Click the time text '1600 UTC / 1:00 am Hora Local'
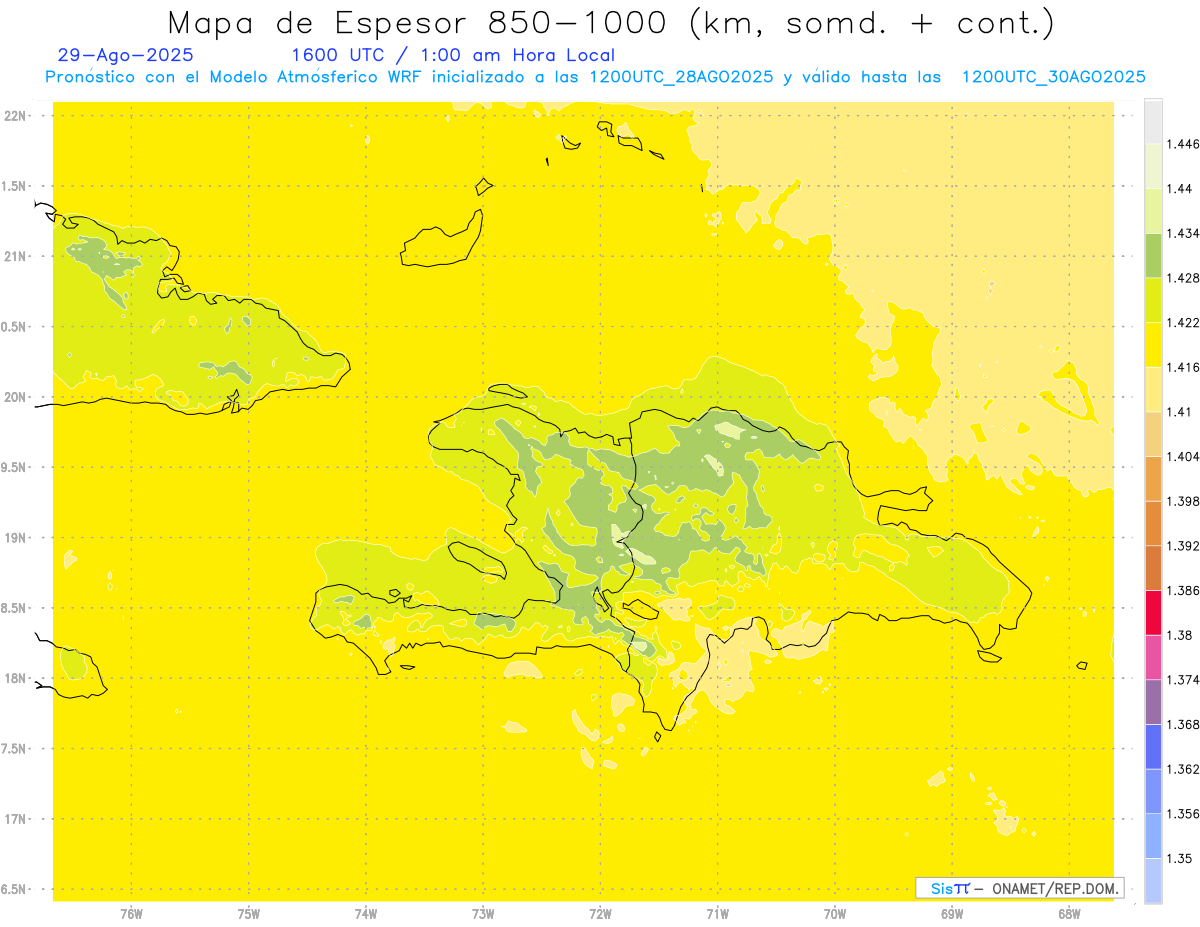 [453, 56]
